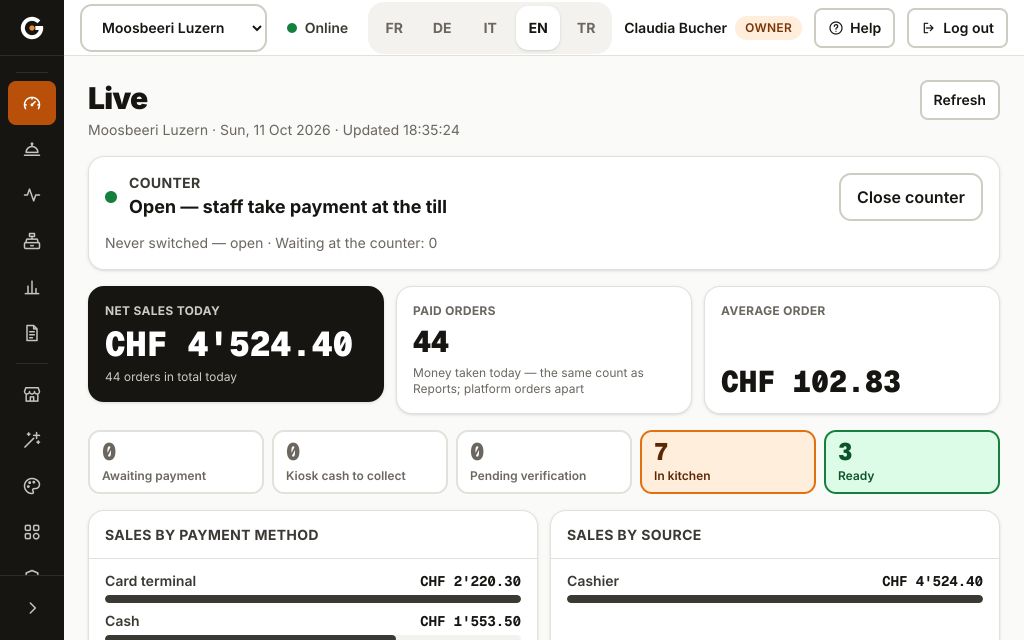Open the Live dashboard gauge icon
Screen dimensions: 1024x640
[31, 103]
